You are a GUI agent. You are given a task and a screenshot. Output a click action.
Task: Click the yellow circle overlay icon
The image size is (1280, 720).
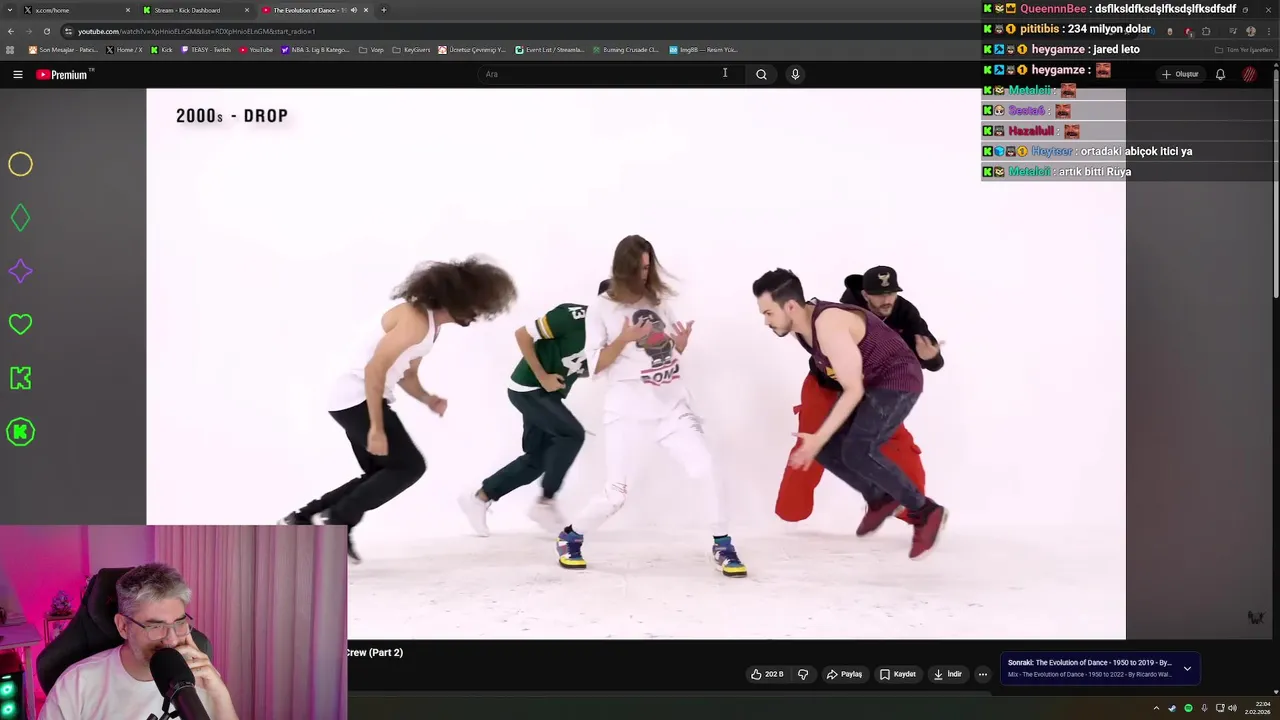pos(20,164)
